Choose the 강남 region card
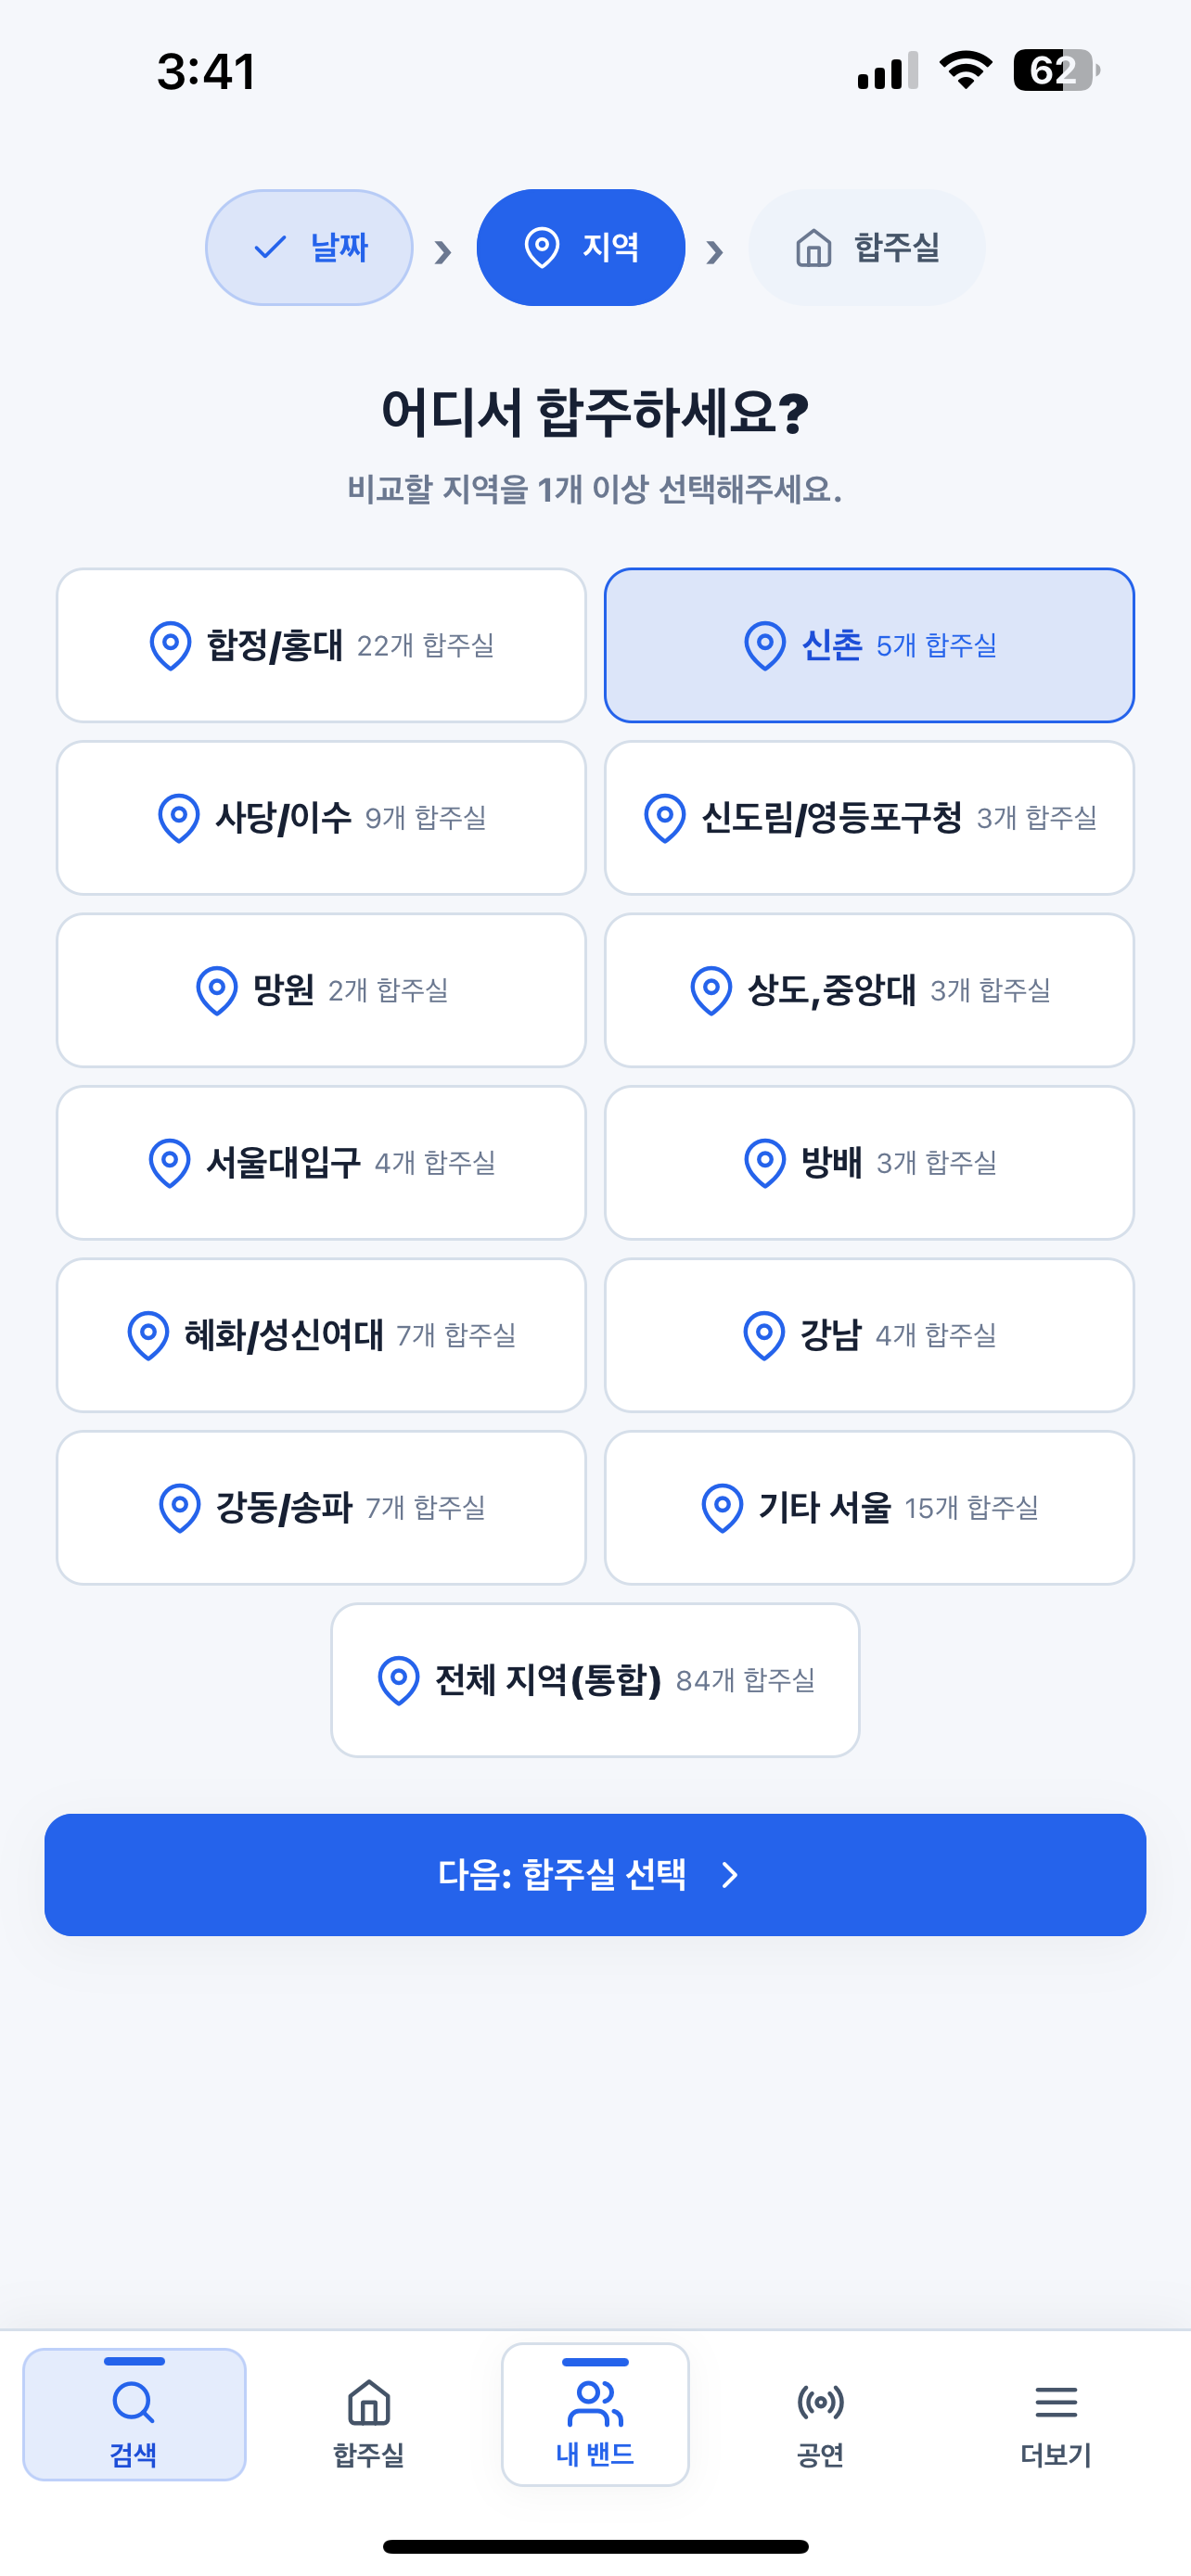Viewport: 1191px width, 2576px height. (x=869, y=1335)
